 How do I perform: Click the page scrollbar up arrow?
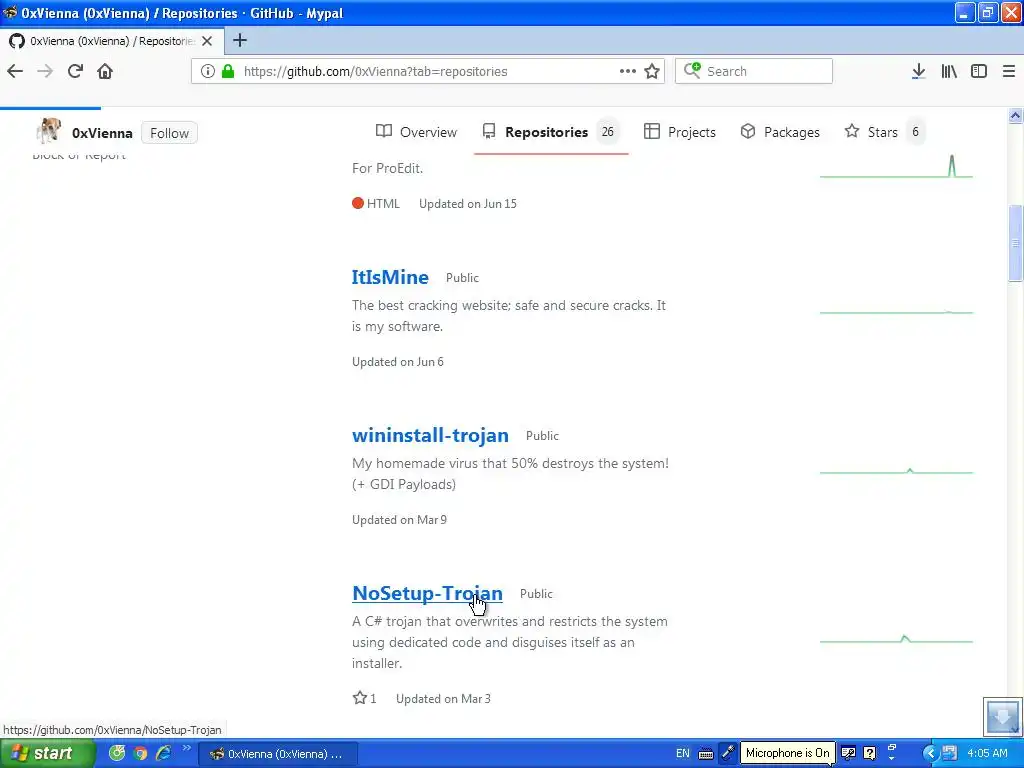1016,116
